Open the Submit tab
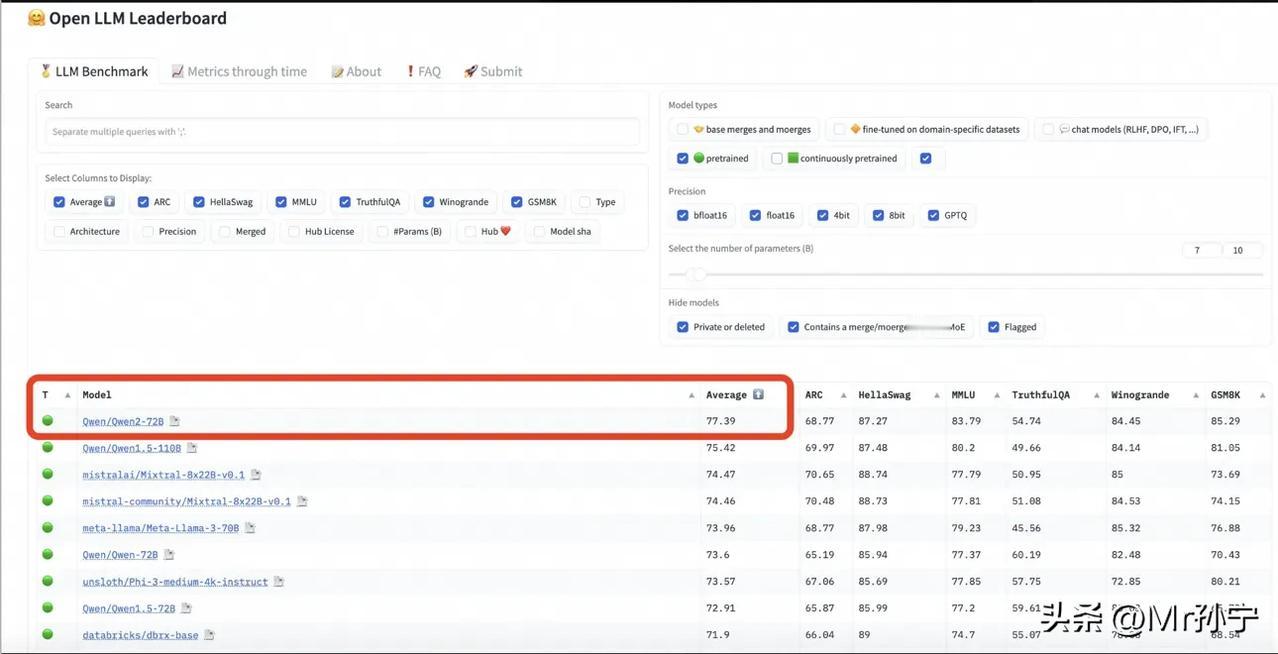The width and height of the screenshot is (1278, 654). 493,71
